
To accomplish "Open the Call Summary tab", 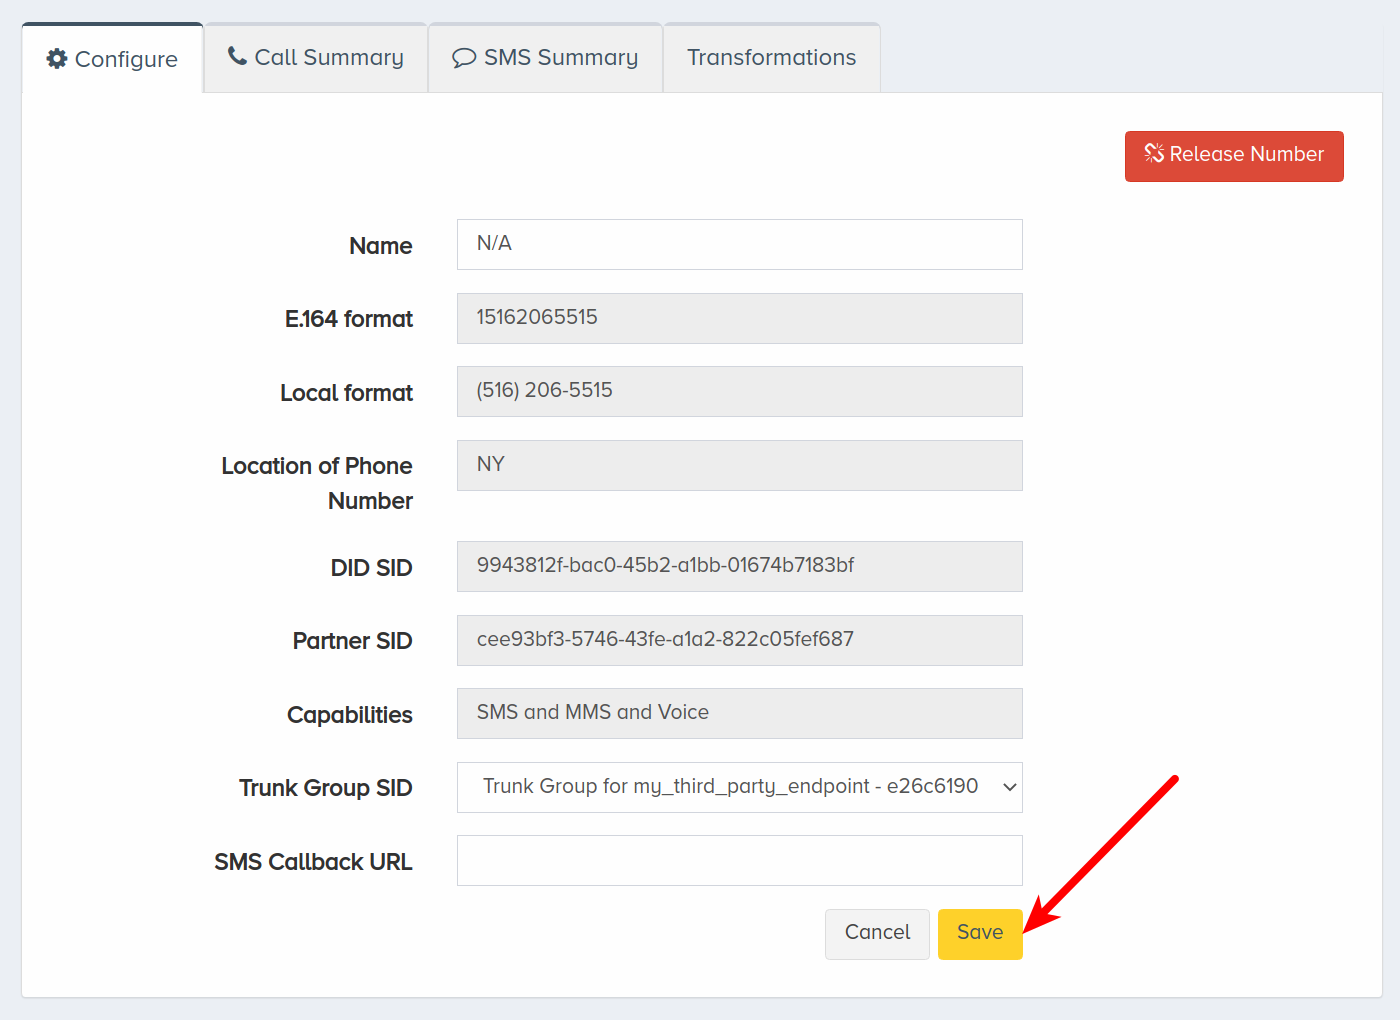I will pos(316,58).
